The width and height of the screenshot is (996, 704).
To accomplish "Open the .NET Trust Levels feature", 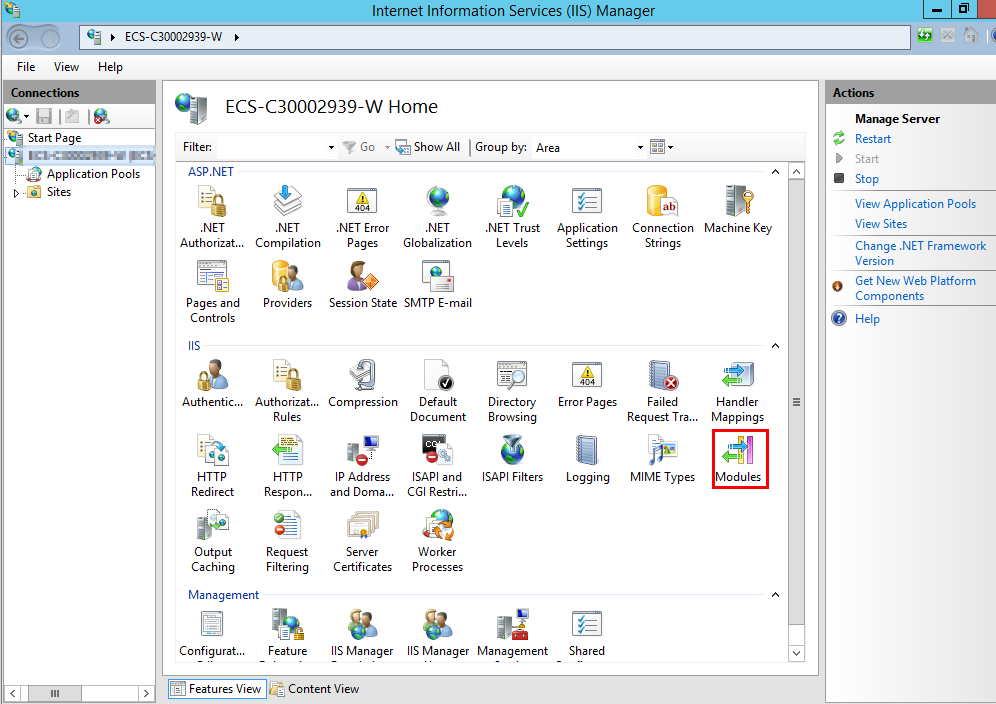I will click(x=512, y=217).
